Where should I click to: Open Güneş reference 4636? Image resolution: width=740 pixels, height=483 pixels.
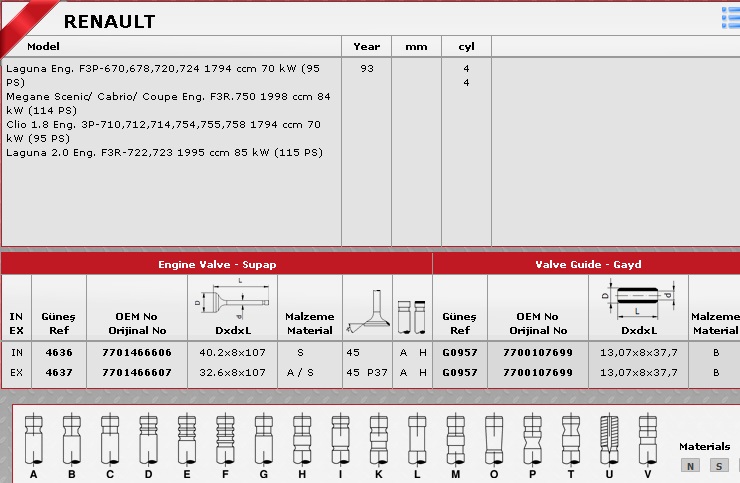click(59, 353)
